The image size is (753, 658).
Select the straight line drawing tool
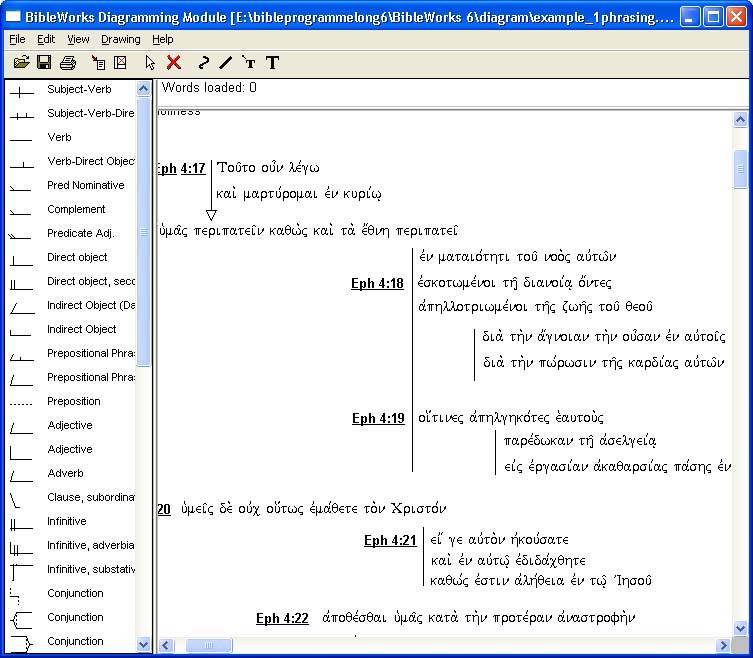click(225, 62)
